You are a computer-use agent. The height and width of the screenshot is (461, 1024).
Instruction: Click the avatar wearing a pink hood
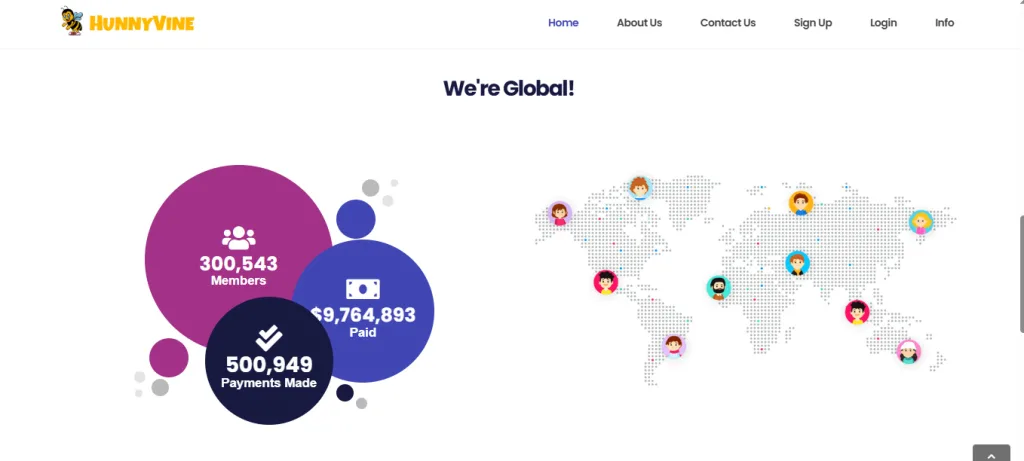[x=908, y=352]
